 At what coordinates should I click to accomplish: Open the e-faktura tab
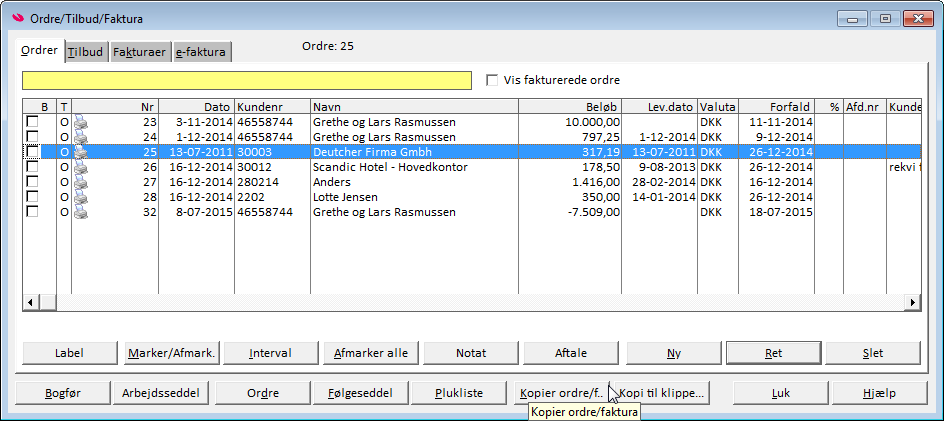tap(200, 52)
